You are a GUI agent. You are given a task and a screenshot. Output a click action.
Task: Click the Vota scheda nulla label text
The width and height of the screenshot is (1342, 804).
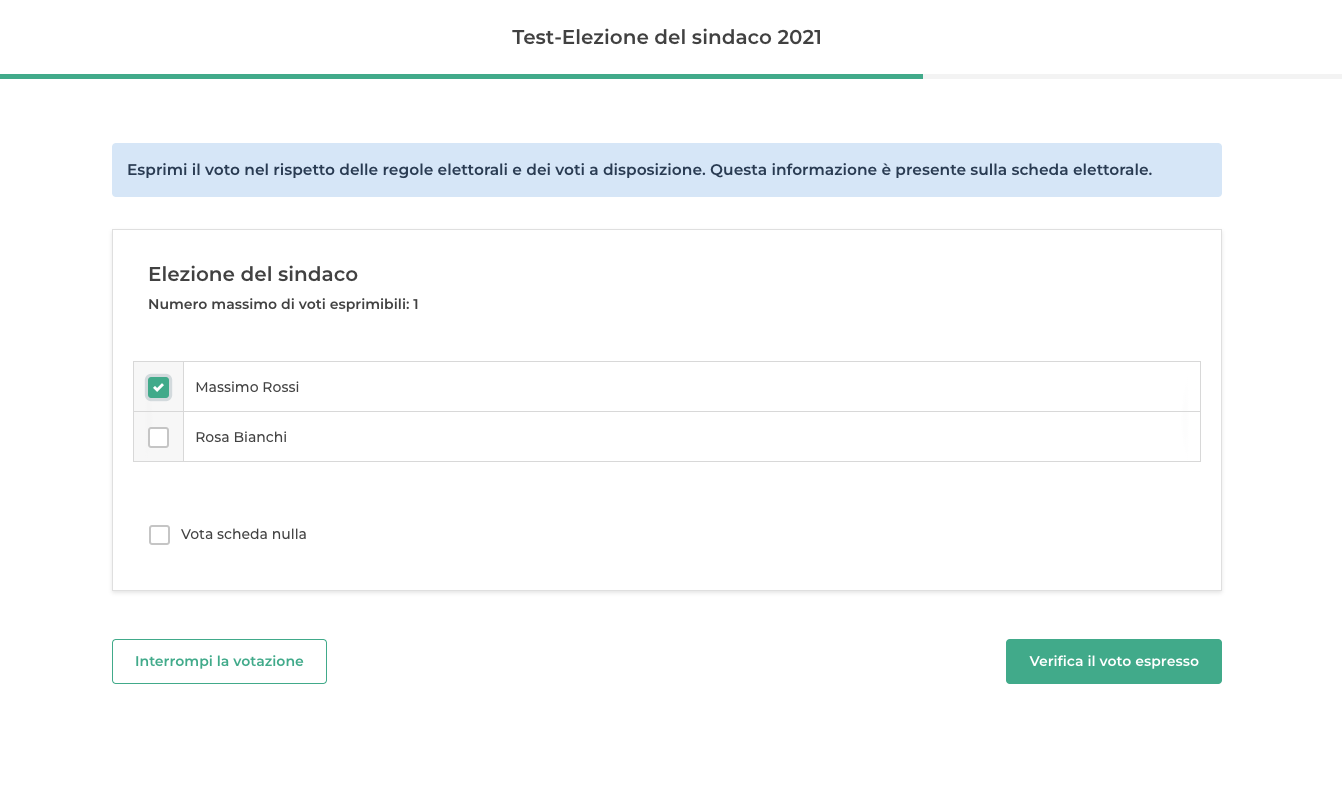tap(244, 535)
